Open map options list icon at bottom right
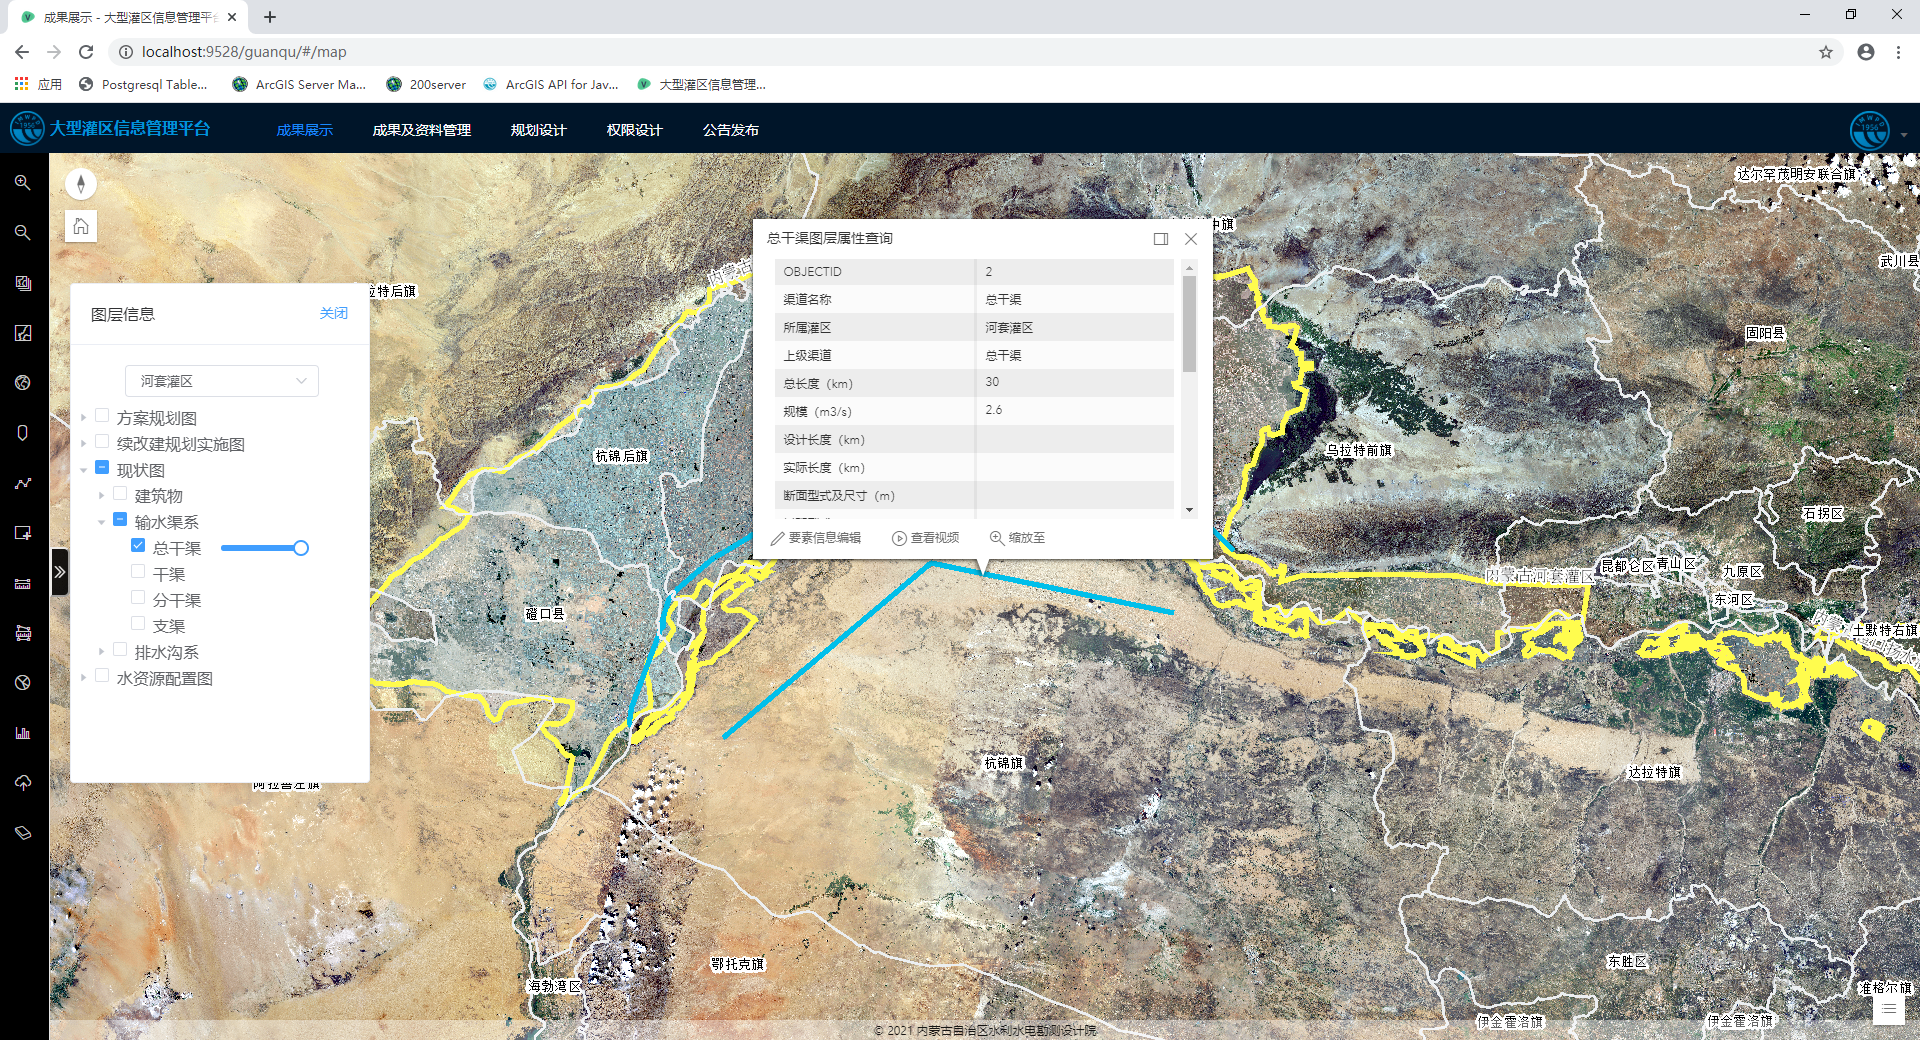 tap(1889, 1010)
